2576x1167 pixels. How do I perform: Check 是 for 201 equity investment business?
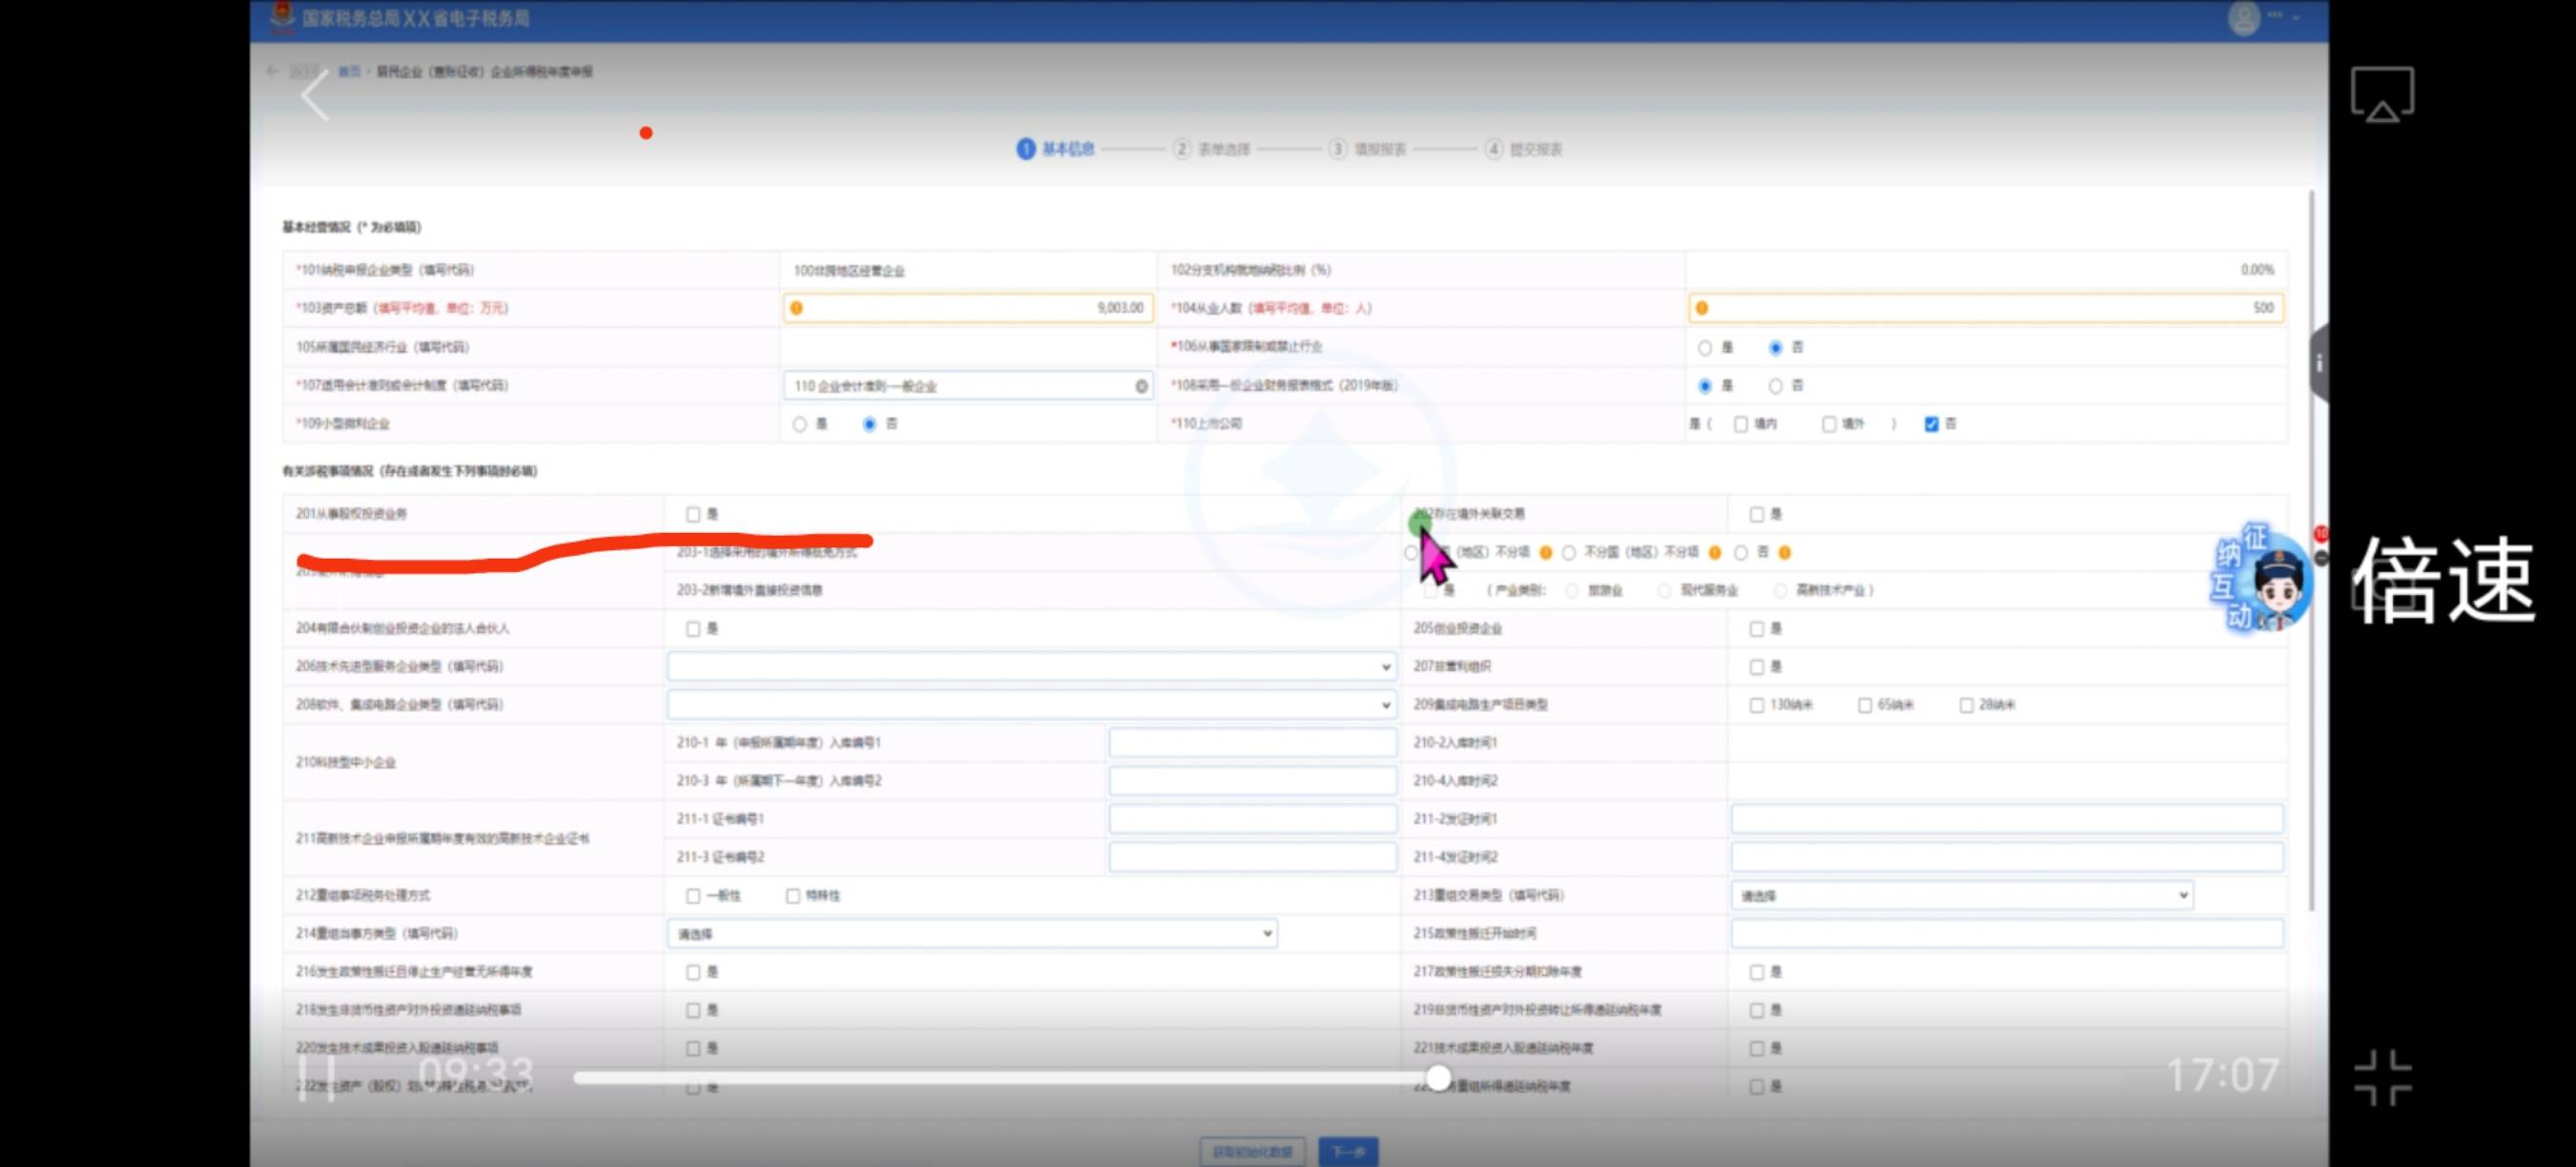693,514
